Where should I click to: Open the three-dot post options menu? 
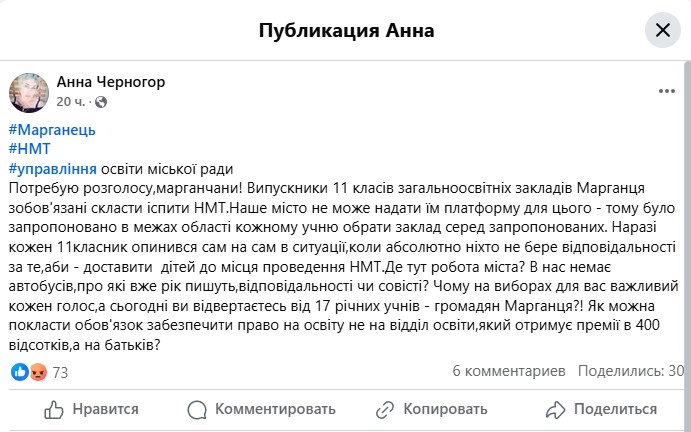667,91
